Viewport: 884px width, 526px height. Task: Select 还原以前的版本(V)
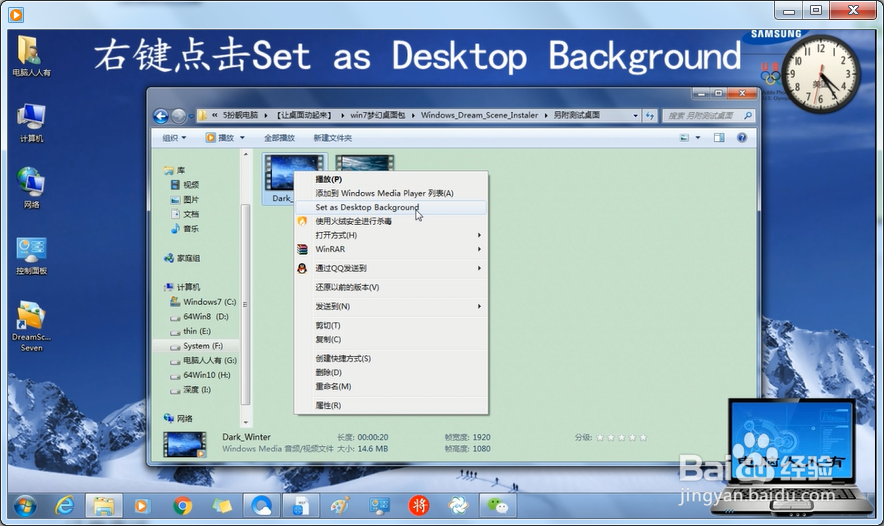391,287
